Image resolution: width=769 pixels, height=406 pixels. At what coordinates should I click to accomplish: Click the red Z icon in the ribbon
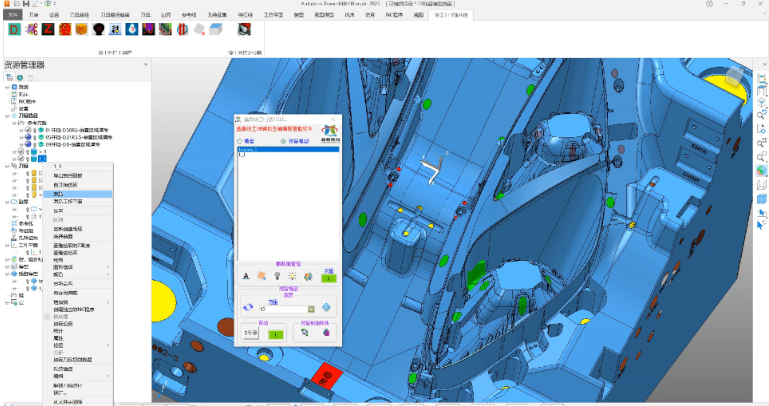click(50, 31)
